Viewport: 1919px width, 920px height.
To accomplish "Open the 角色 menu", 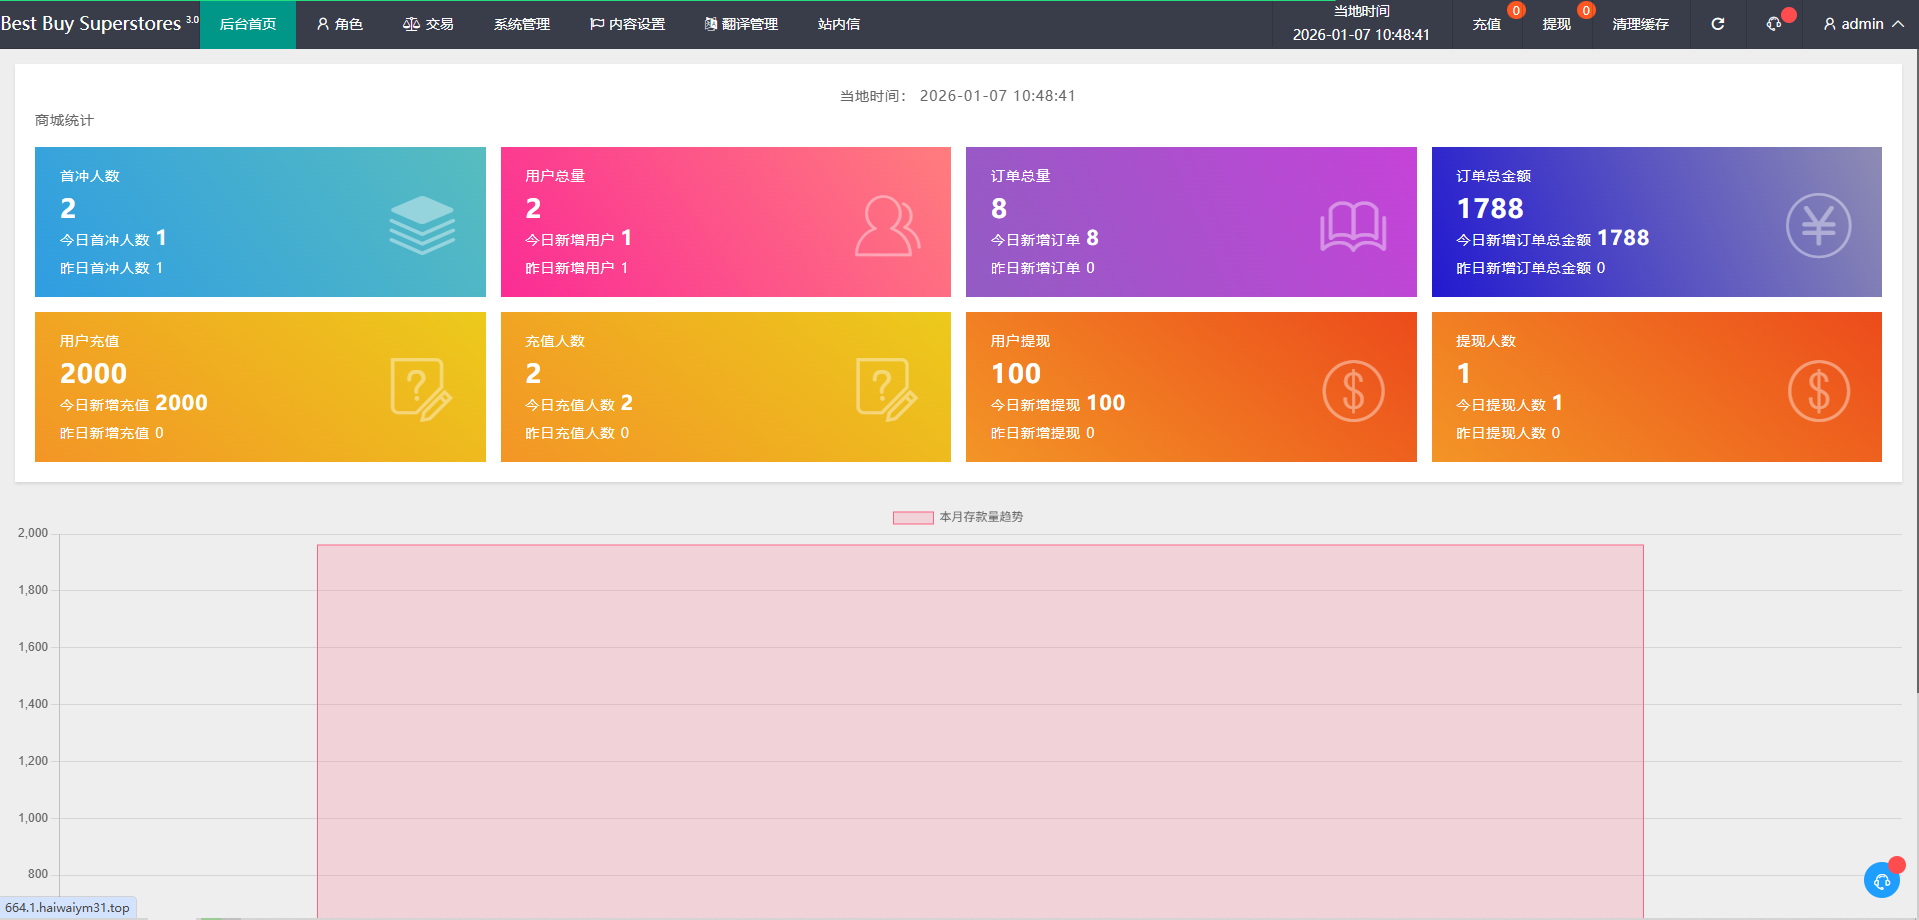I will (x=340, y=24).
